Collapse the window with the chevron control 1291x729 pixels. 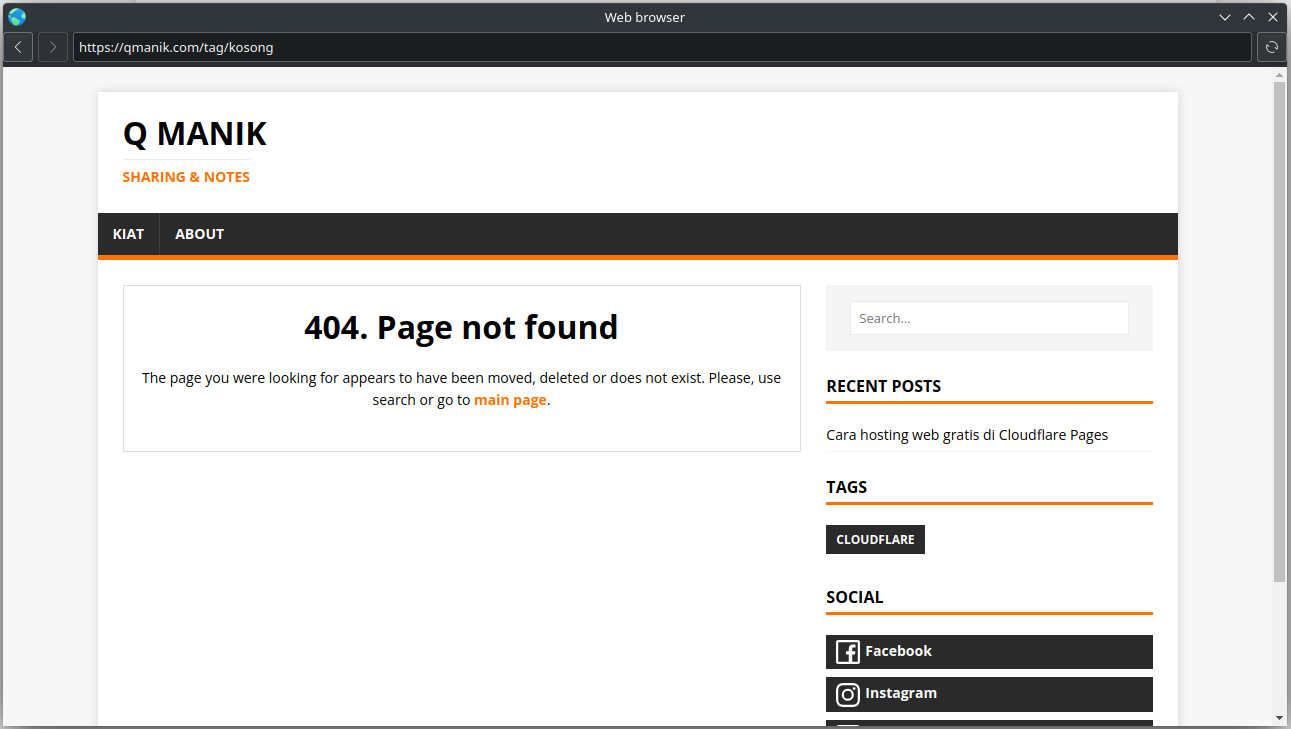(1225, 16)
